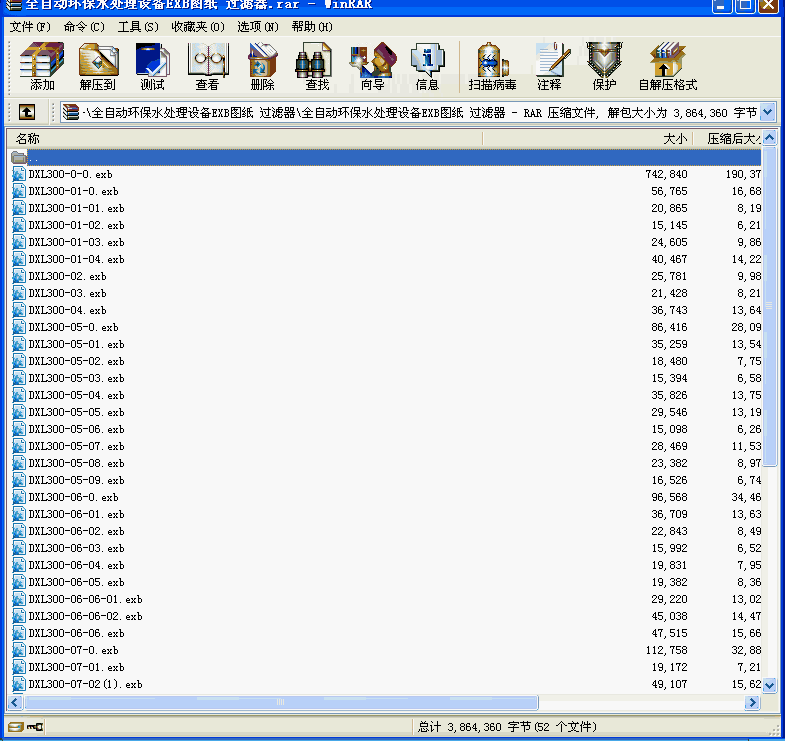The height and width of the screenshot is (741, 785).
Task: Click file icon of DXL300-03.exb
Action: tap(19, 293)
